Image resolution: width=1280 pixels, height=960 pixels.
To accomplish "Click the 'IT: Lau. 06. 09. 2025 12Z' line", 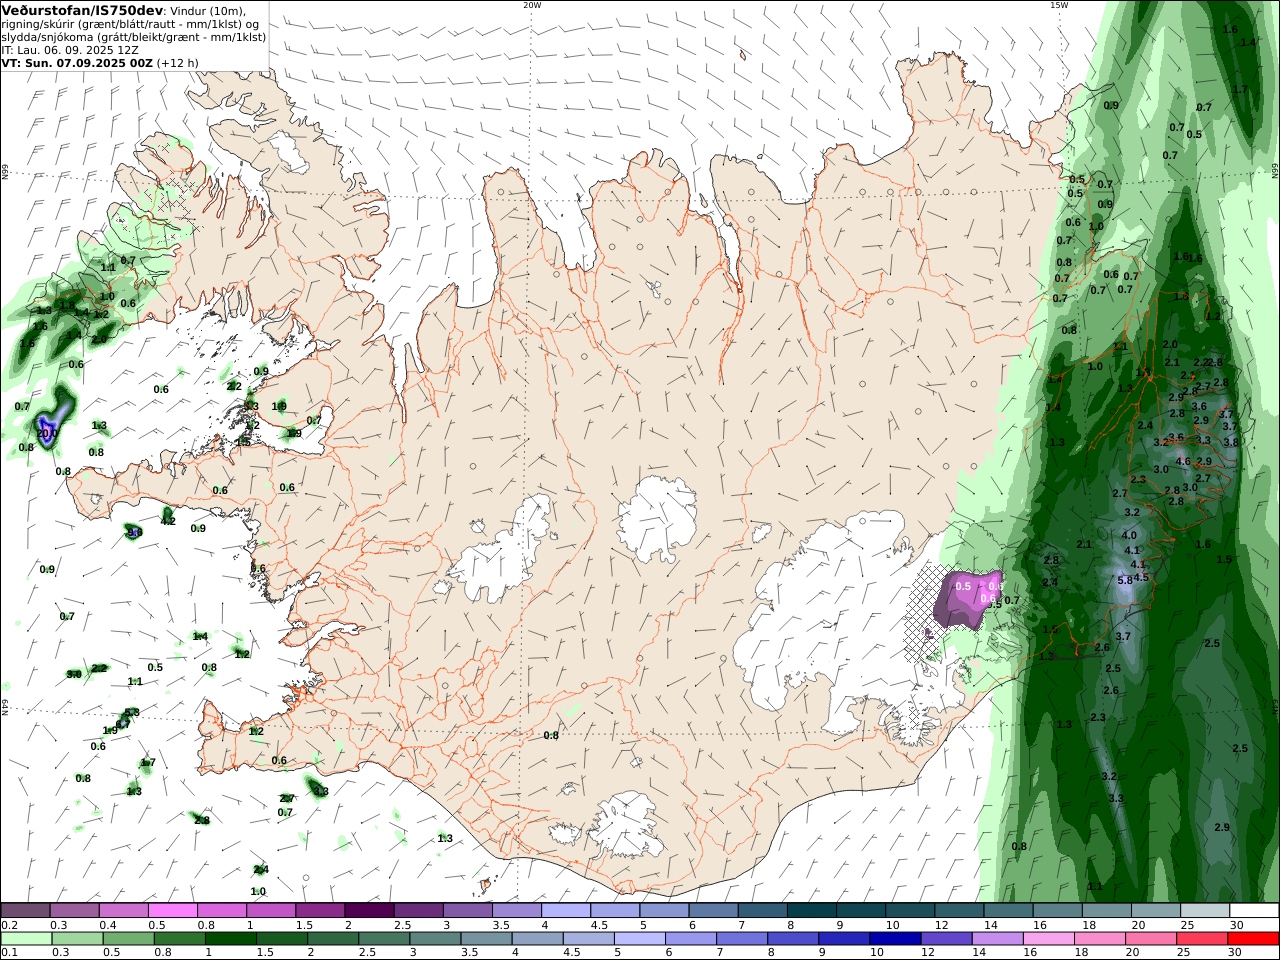I will point(70,50).
